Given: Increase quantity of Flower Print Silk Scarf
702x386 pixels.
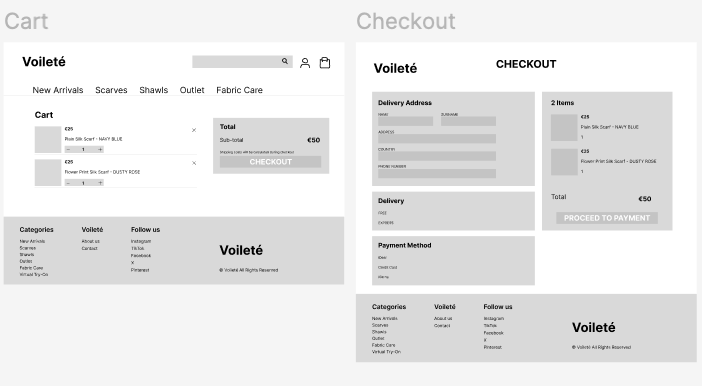Looking at the screenshot, I should tap(100, 183).
